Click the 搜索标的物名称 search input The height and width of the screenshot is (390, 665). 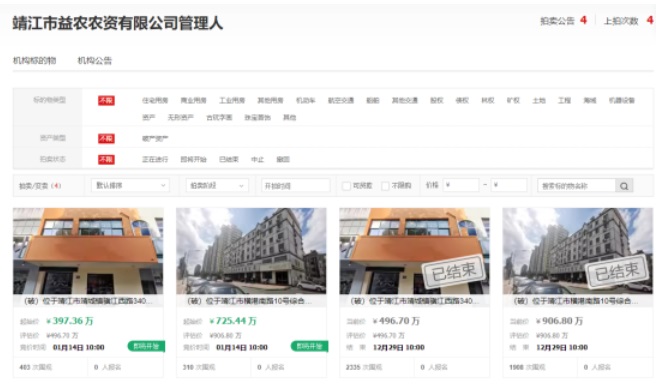point(576,186)
